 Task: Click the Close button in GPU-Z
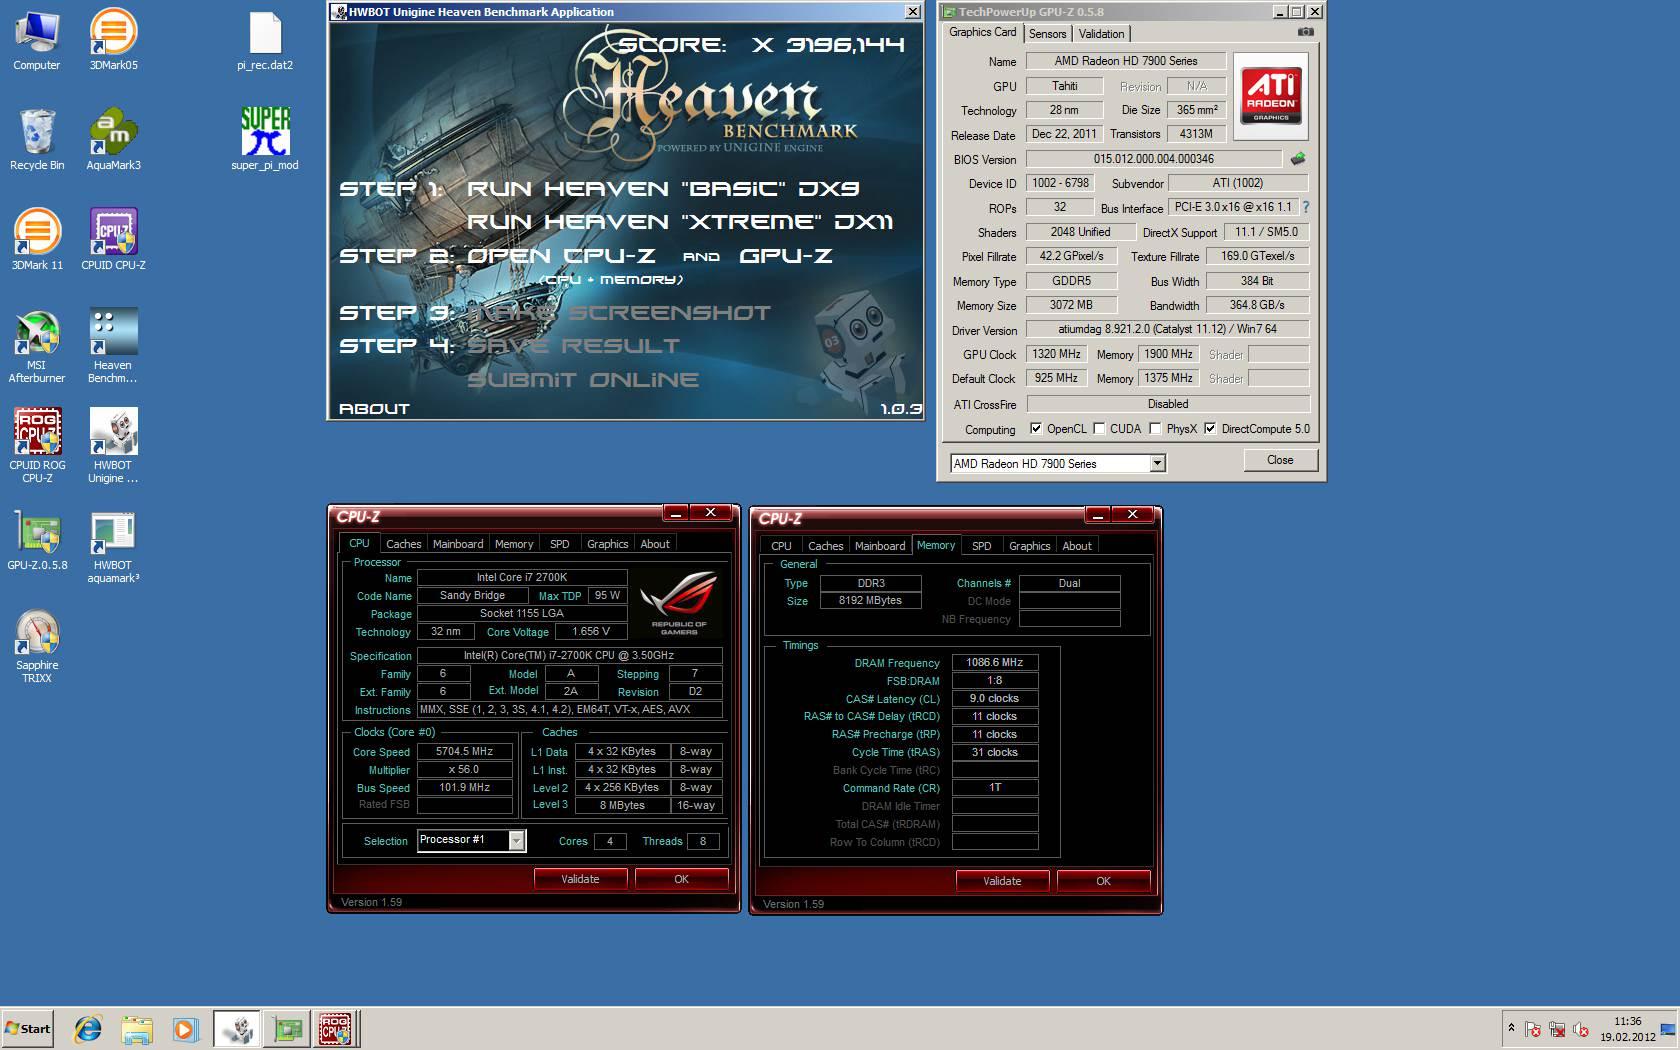tap(1280, 460)
